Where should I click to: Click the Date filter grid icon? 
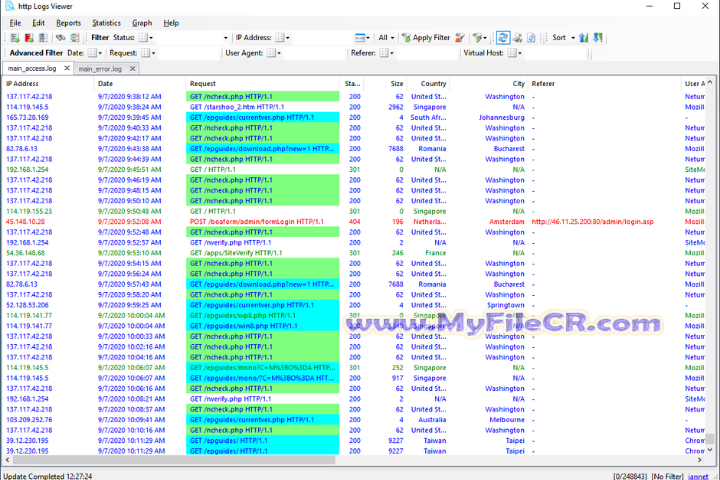click(x=92, y=53)
